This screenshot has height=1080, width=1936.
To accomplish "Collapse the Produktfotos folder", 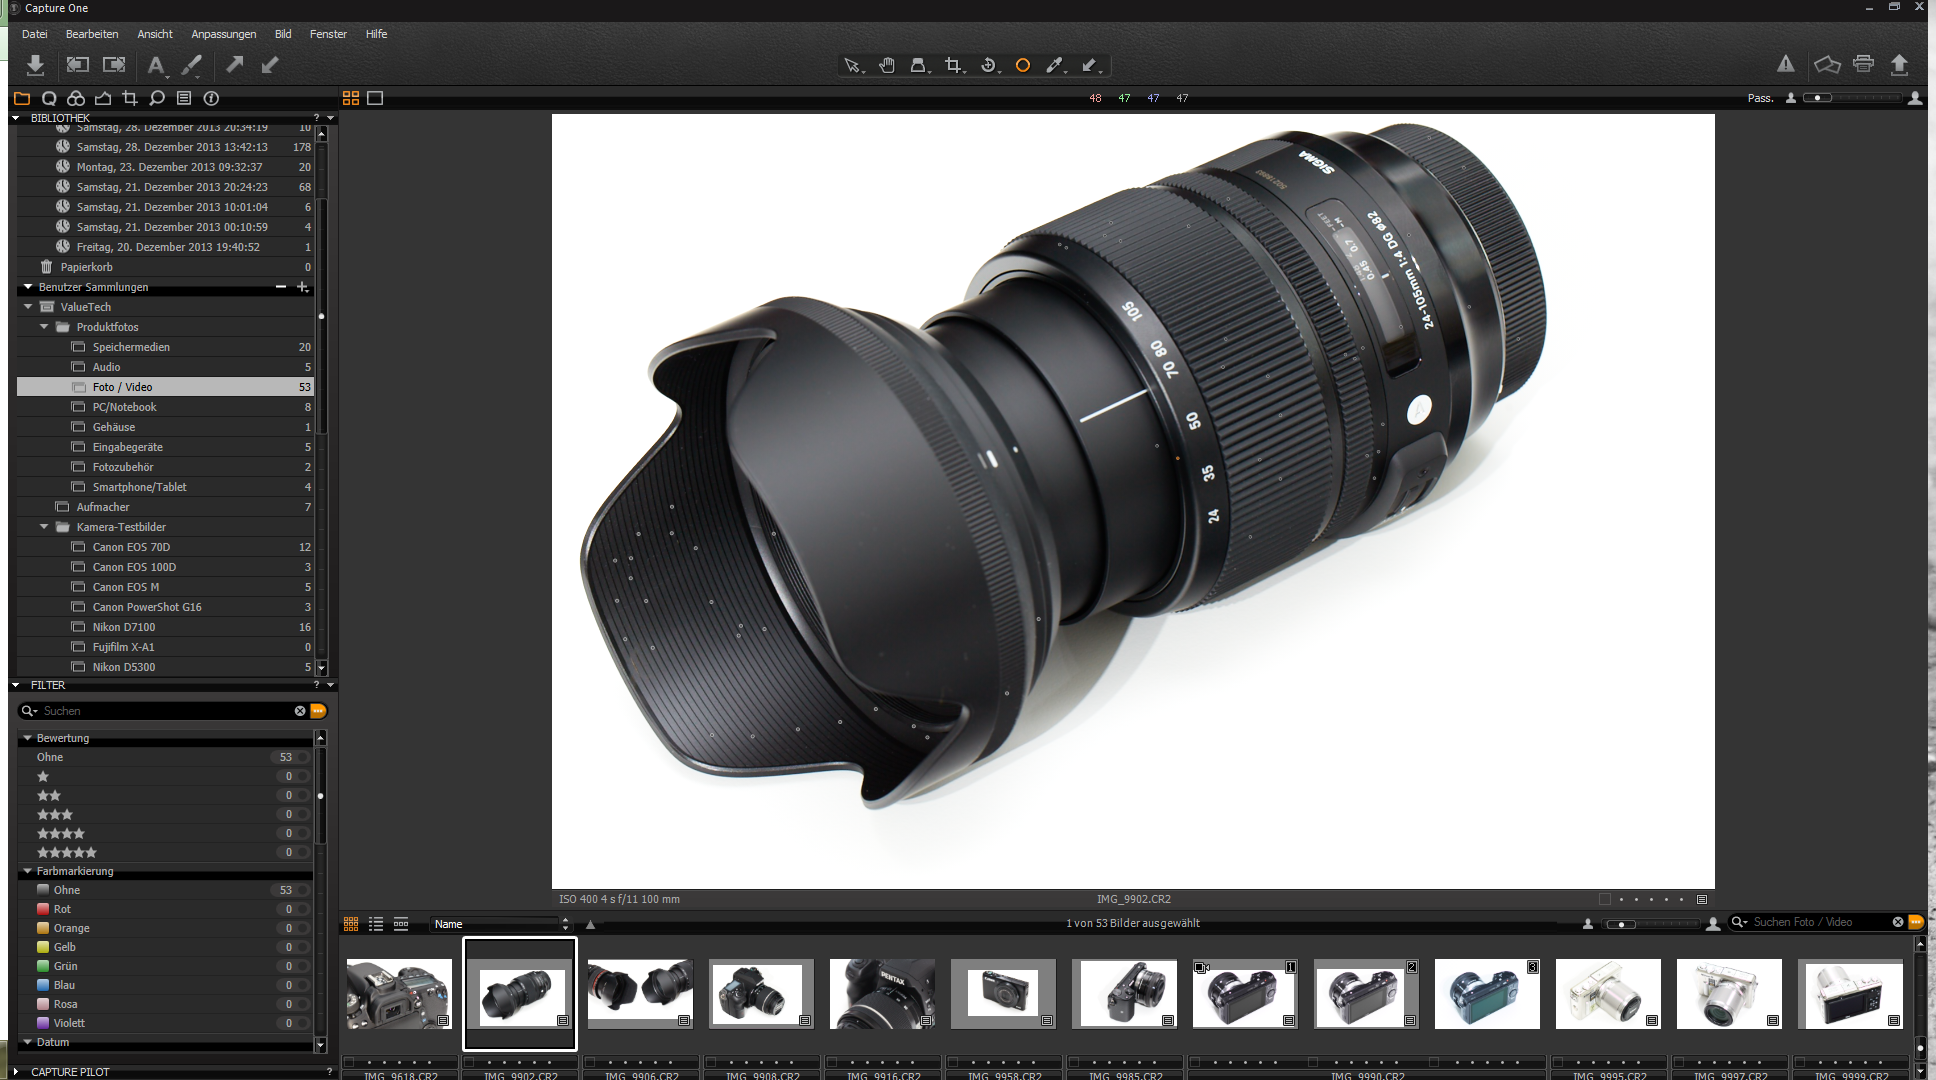I will [44, 327].
